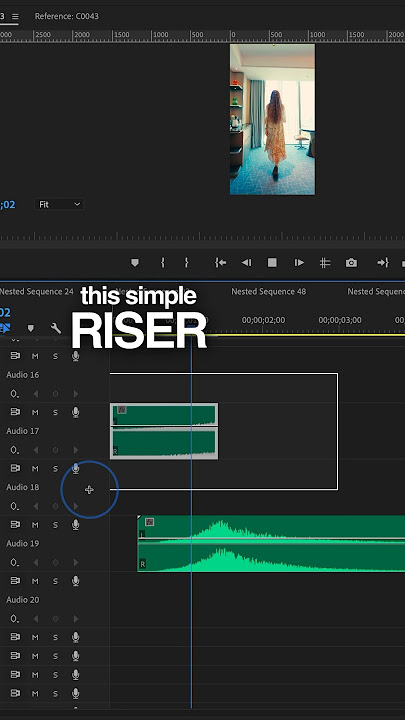The width and height of the screenshot is (405, 720).
Task: Enable voice-over record on Audio 20
Action: (x=76, y=581)
